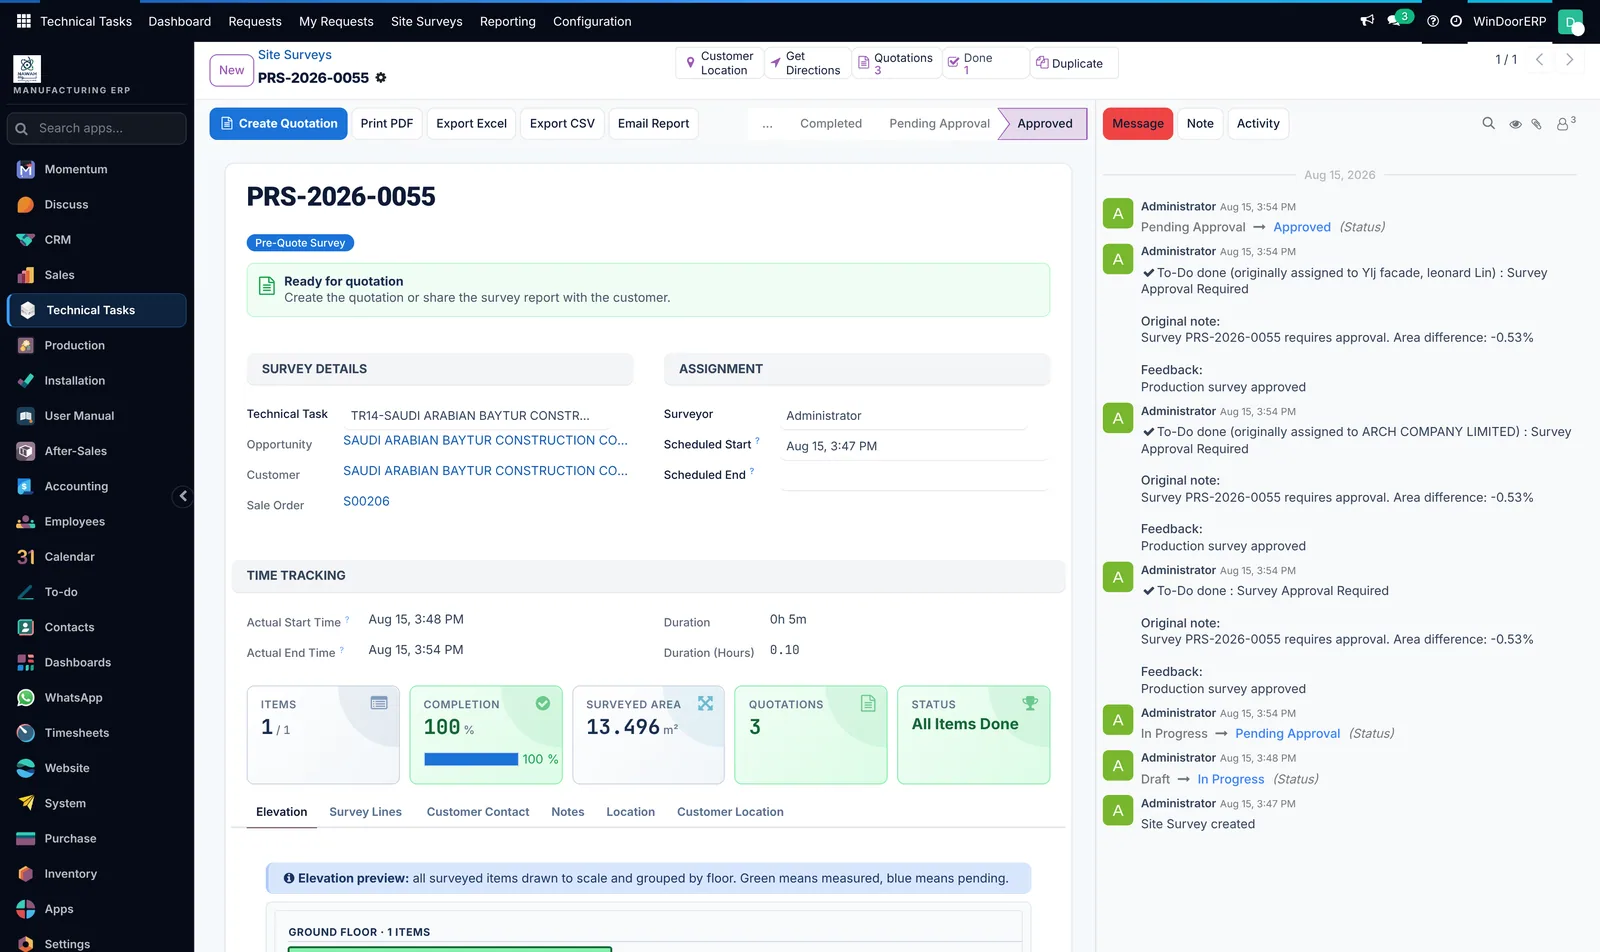Switch to the Survey Lines tab
The height and width of the screenshot is (952, 1600).
[365, 812]
